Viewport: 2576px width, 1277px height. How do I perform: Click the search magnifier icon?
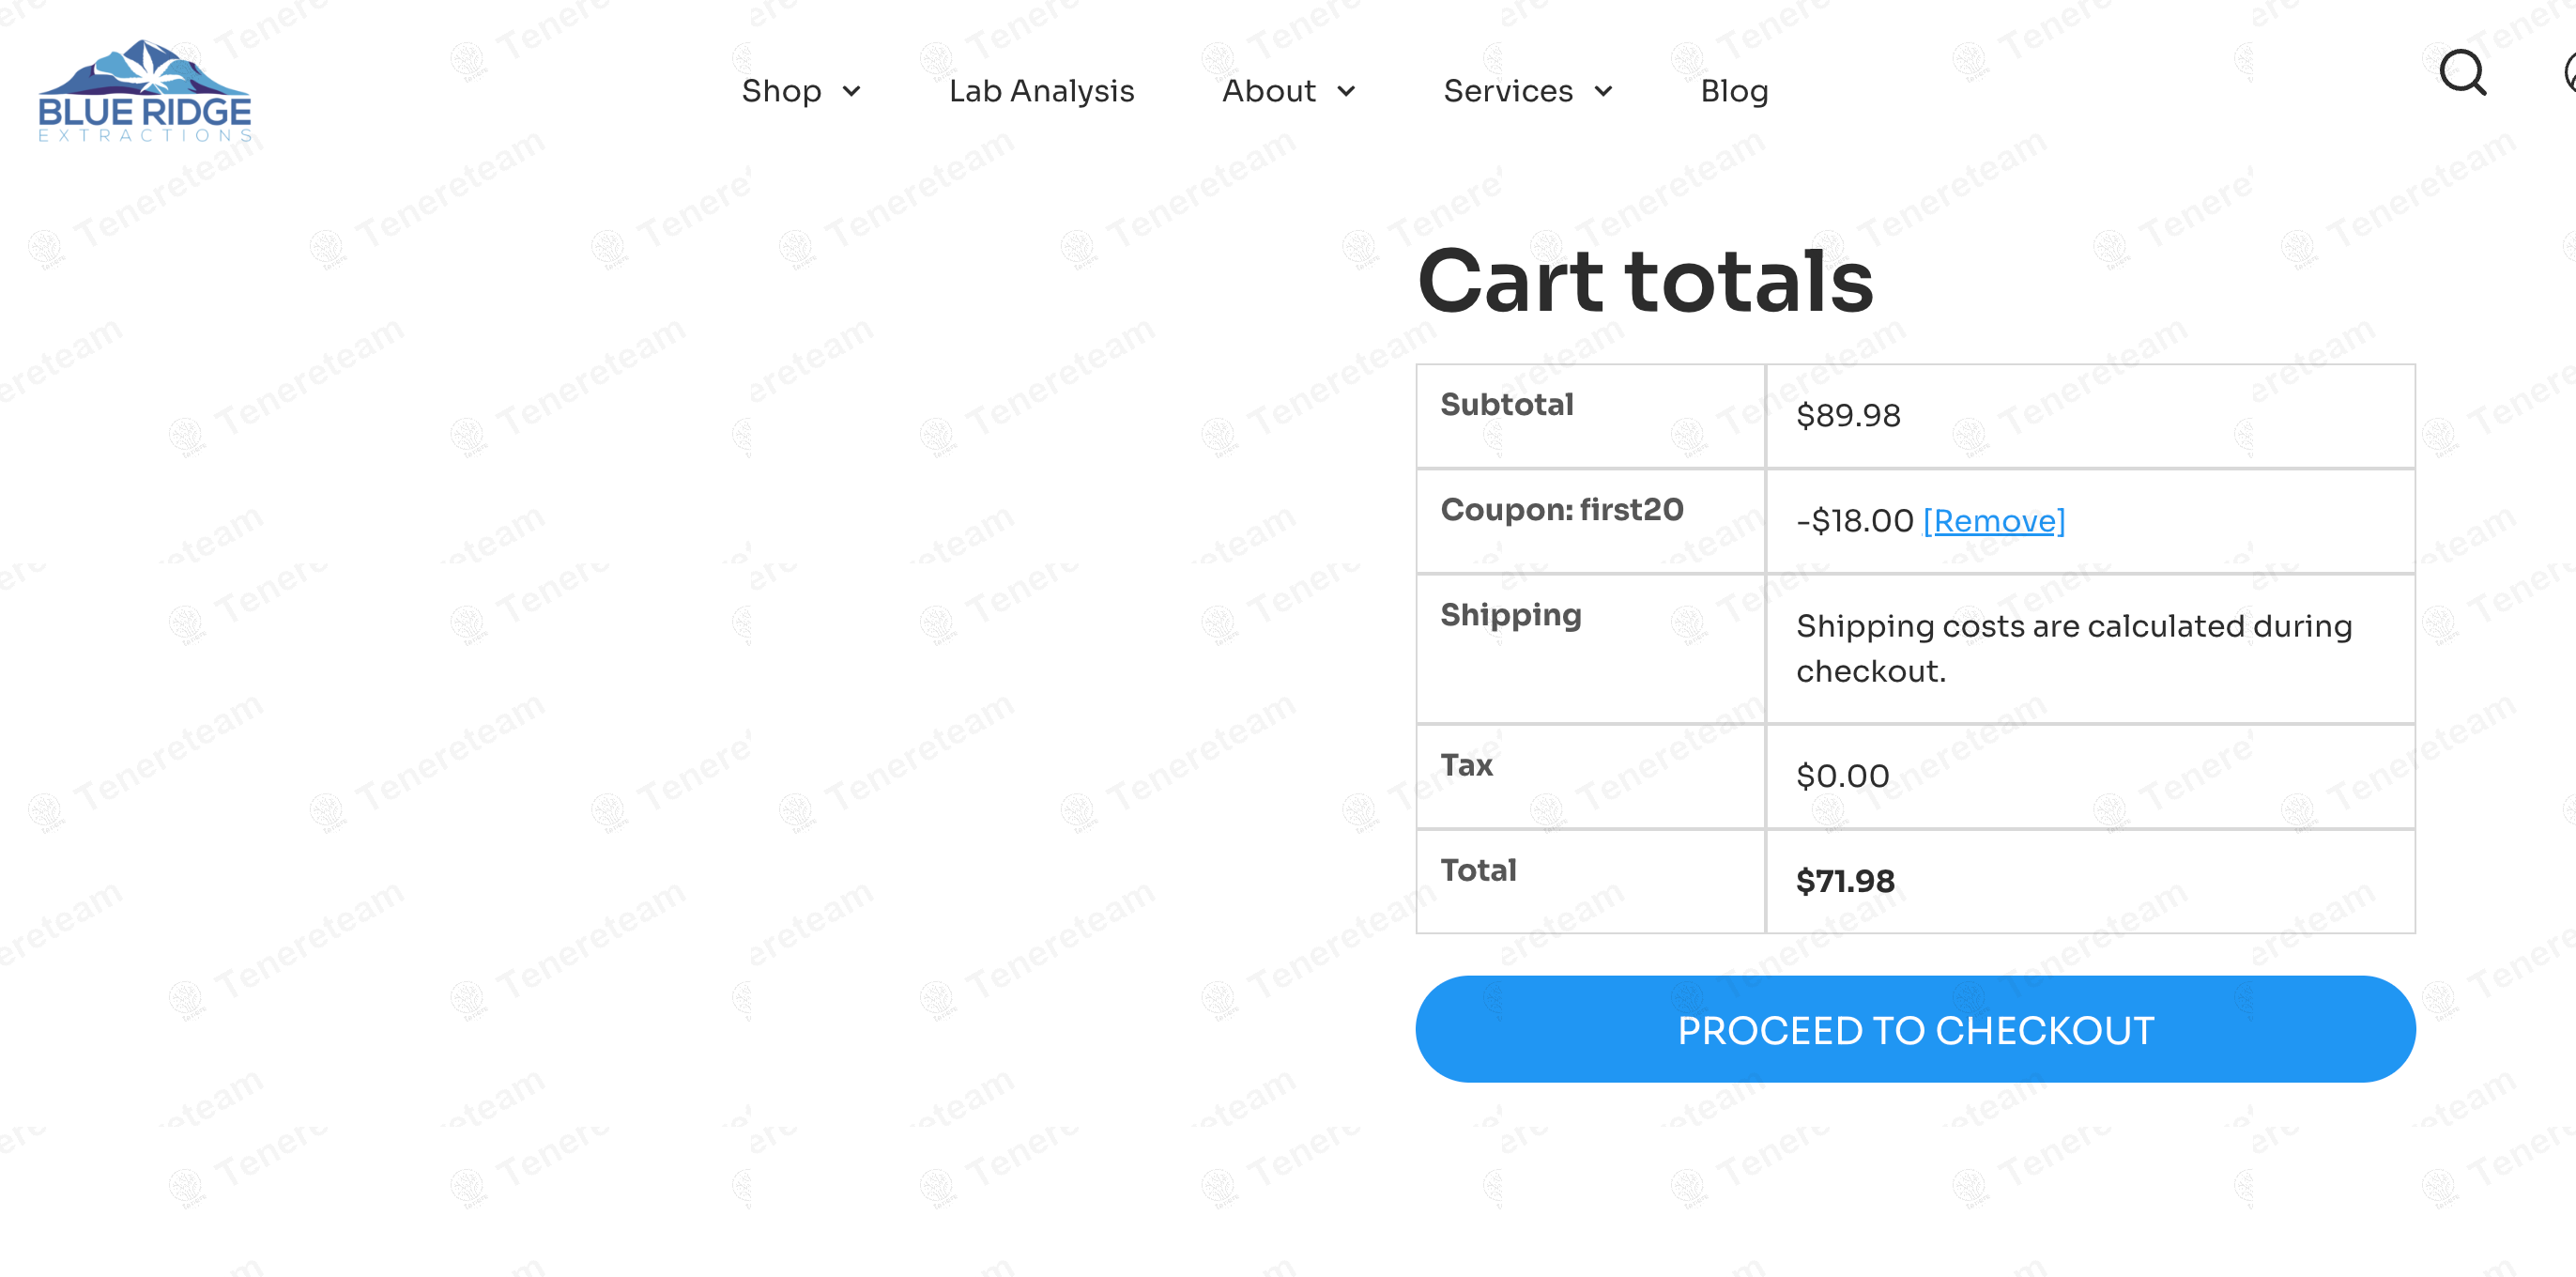pos(2461,74)
